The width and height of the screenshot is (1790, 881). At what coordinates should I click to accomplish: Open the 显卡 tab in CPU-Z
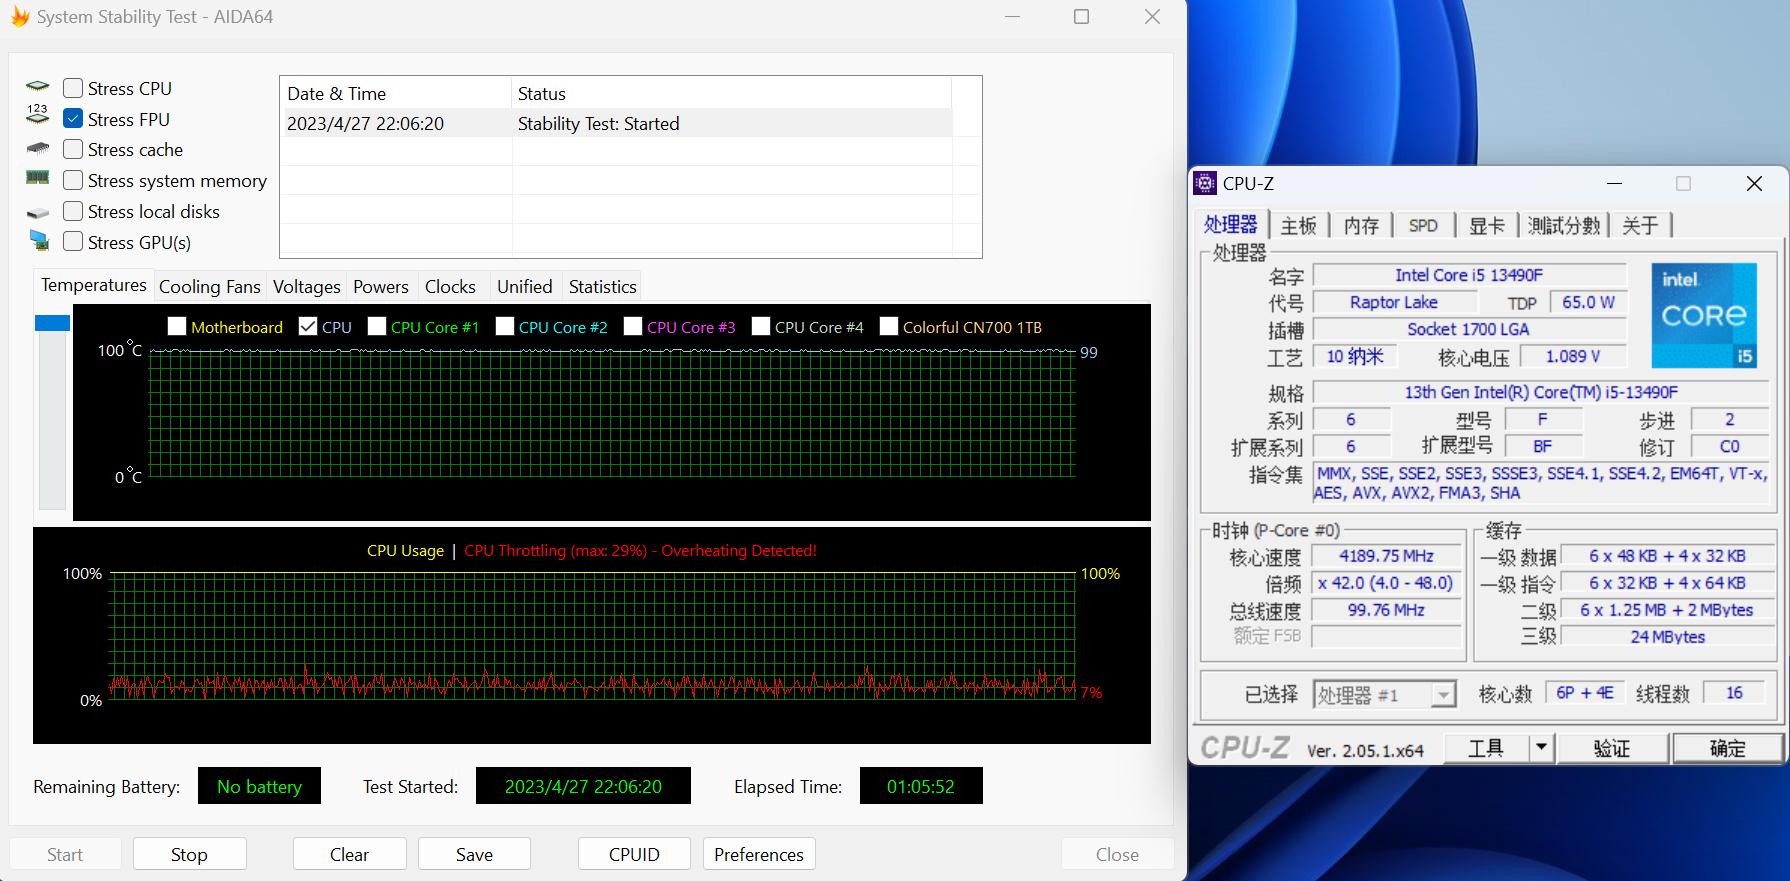pos(1486,226)
